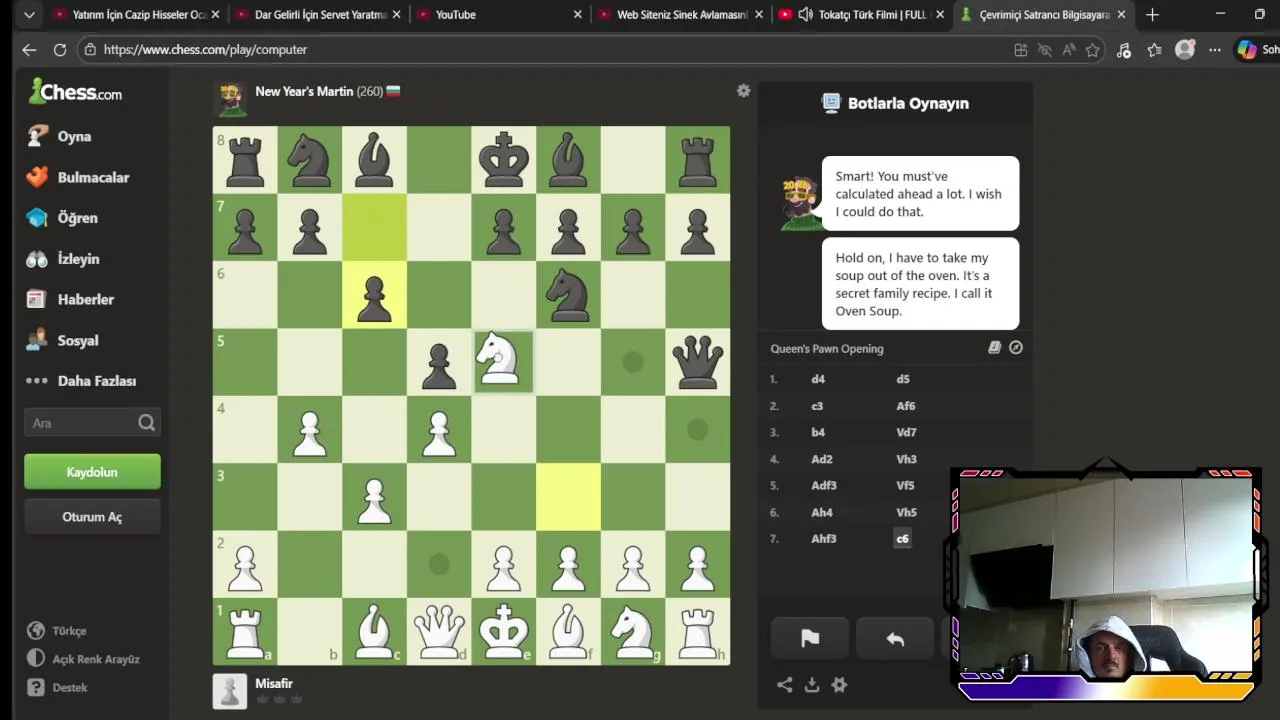Open the Türkçe language selector
The height and width of the screenshot is (720, 1280).
pos(57,631)
